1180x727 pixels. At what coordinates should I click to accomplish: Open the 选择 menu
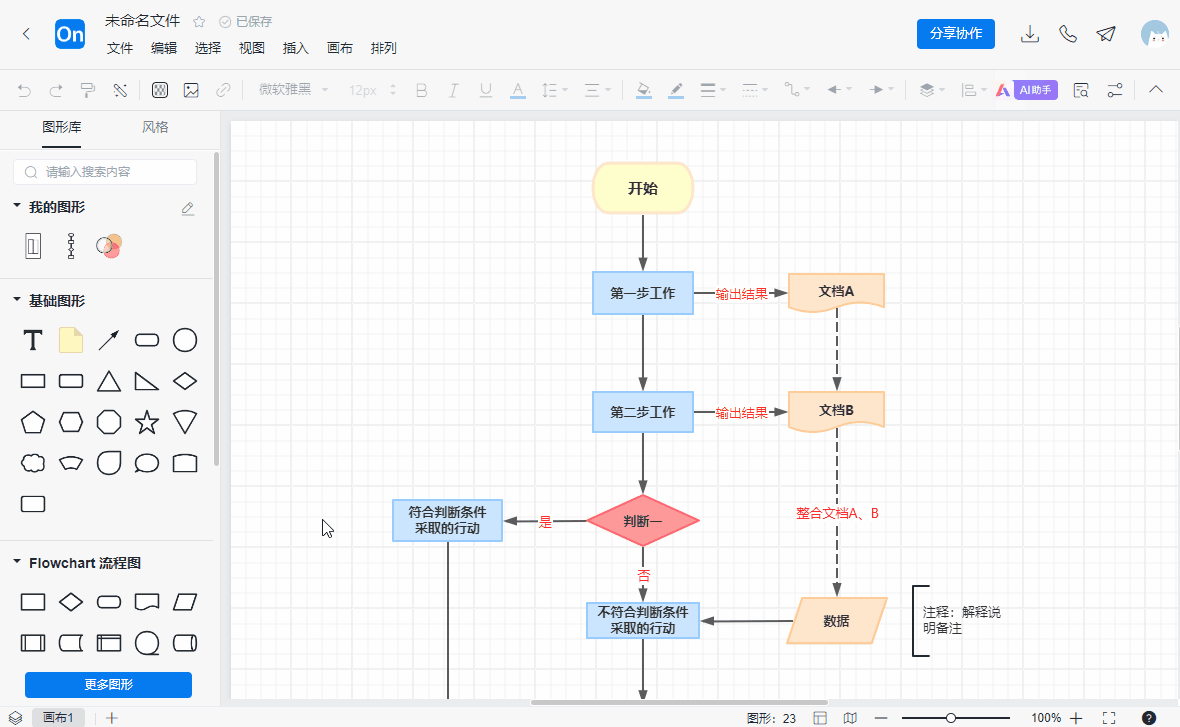(x=208, y=48)
